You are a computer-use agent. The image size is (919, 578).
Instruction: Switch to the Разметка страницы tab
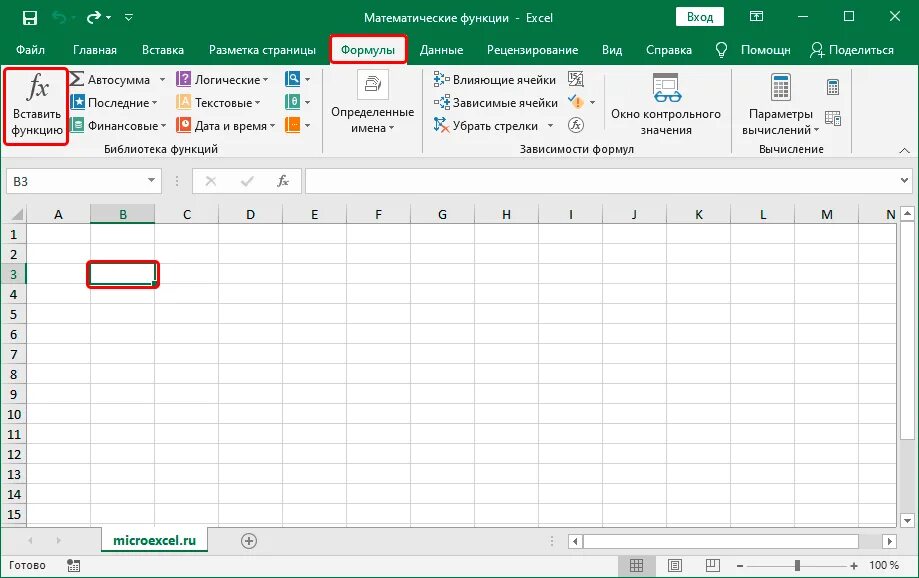coord(262,50)
